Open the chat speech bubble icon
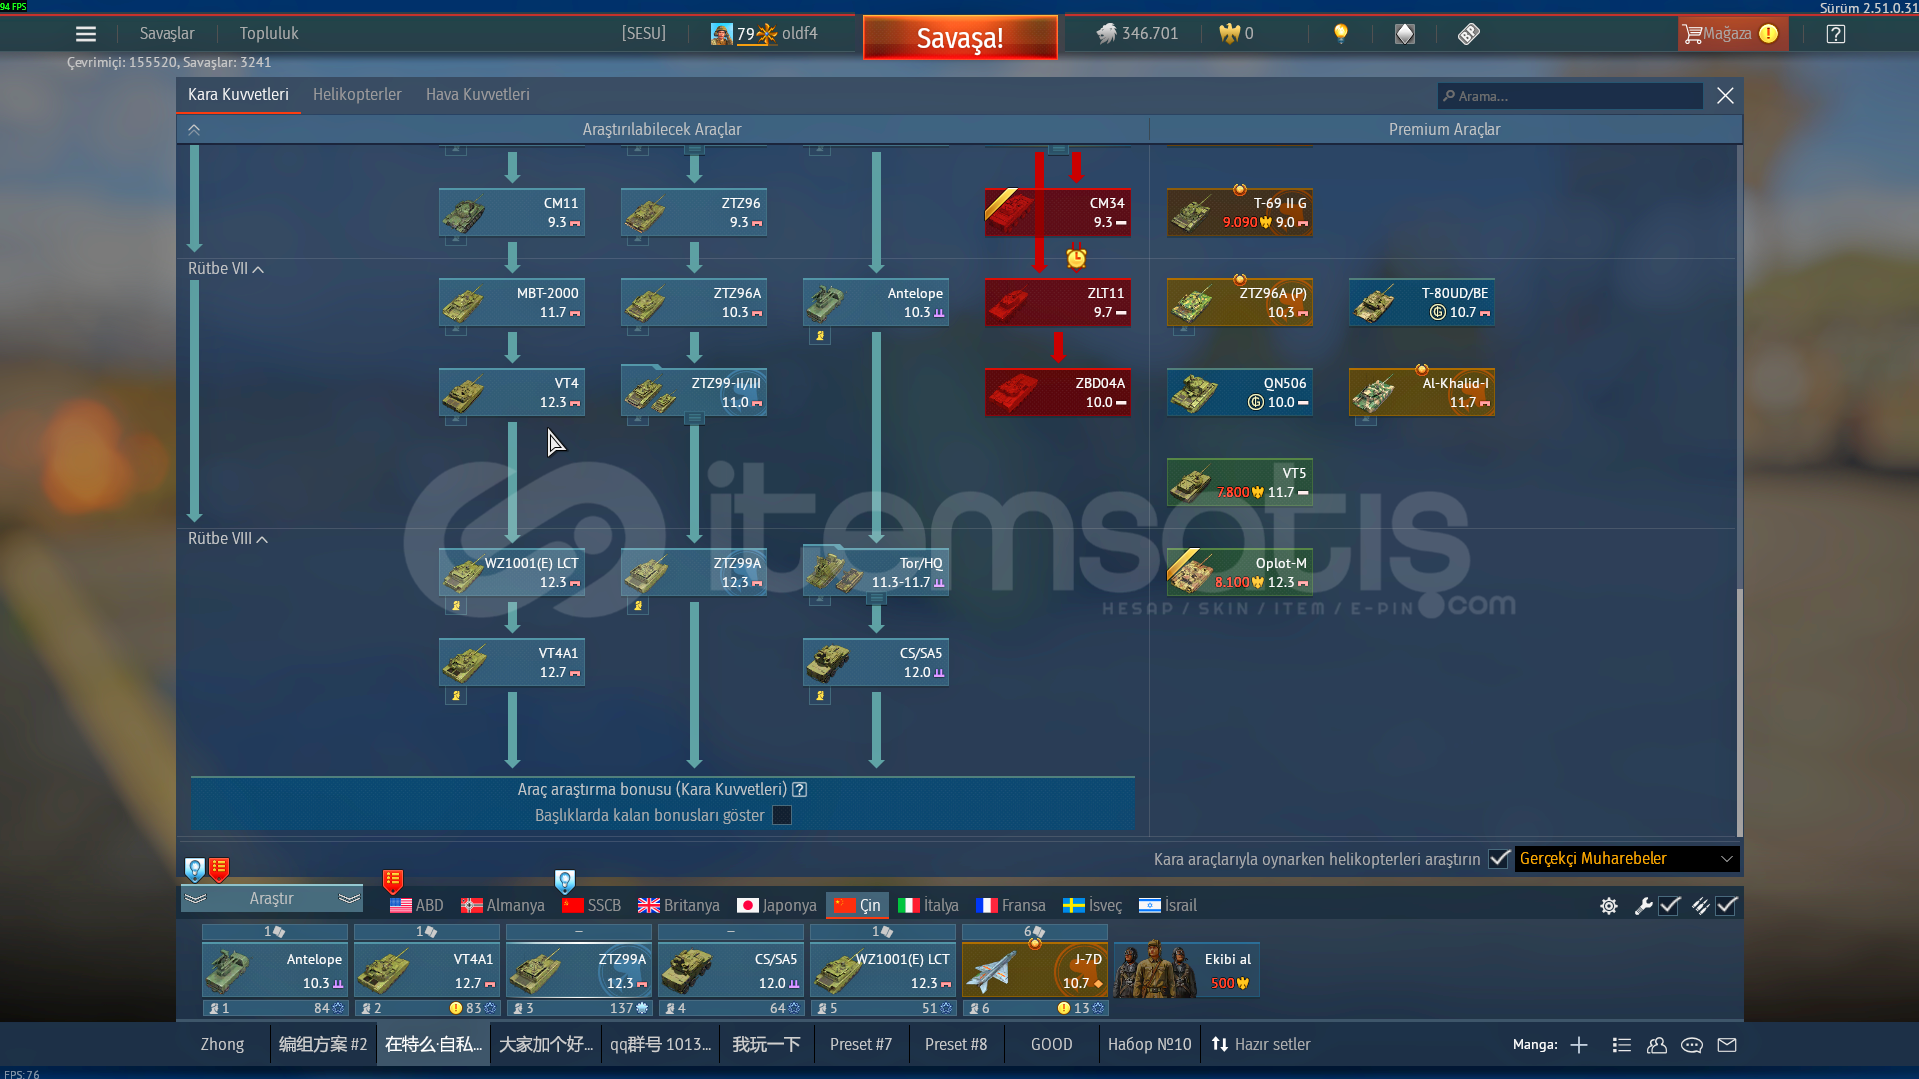Viewport: 1919px width, 1079px height. (x=1692, y=1045)
